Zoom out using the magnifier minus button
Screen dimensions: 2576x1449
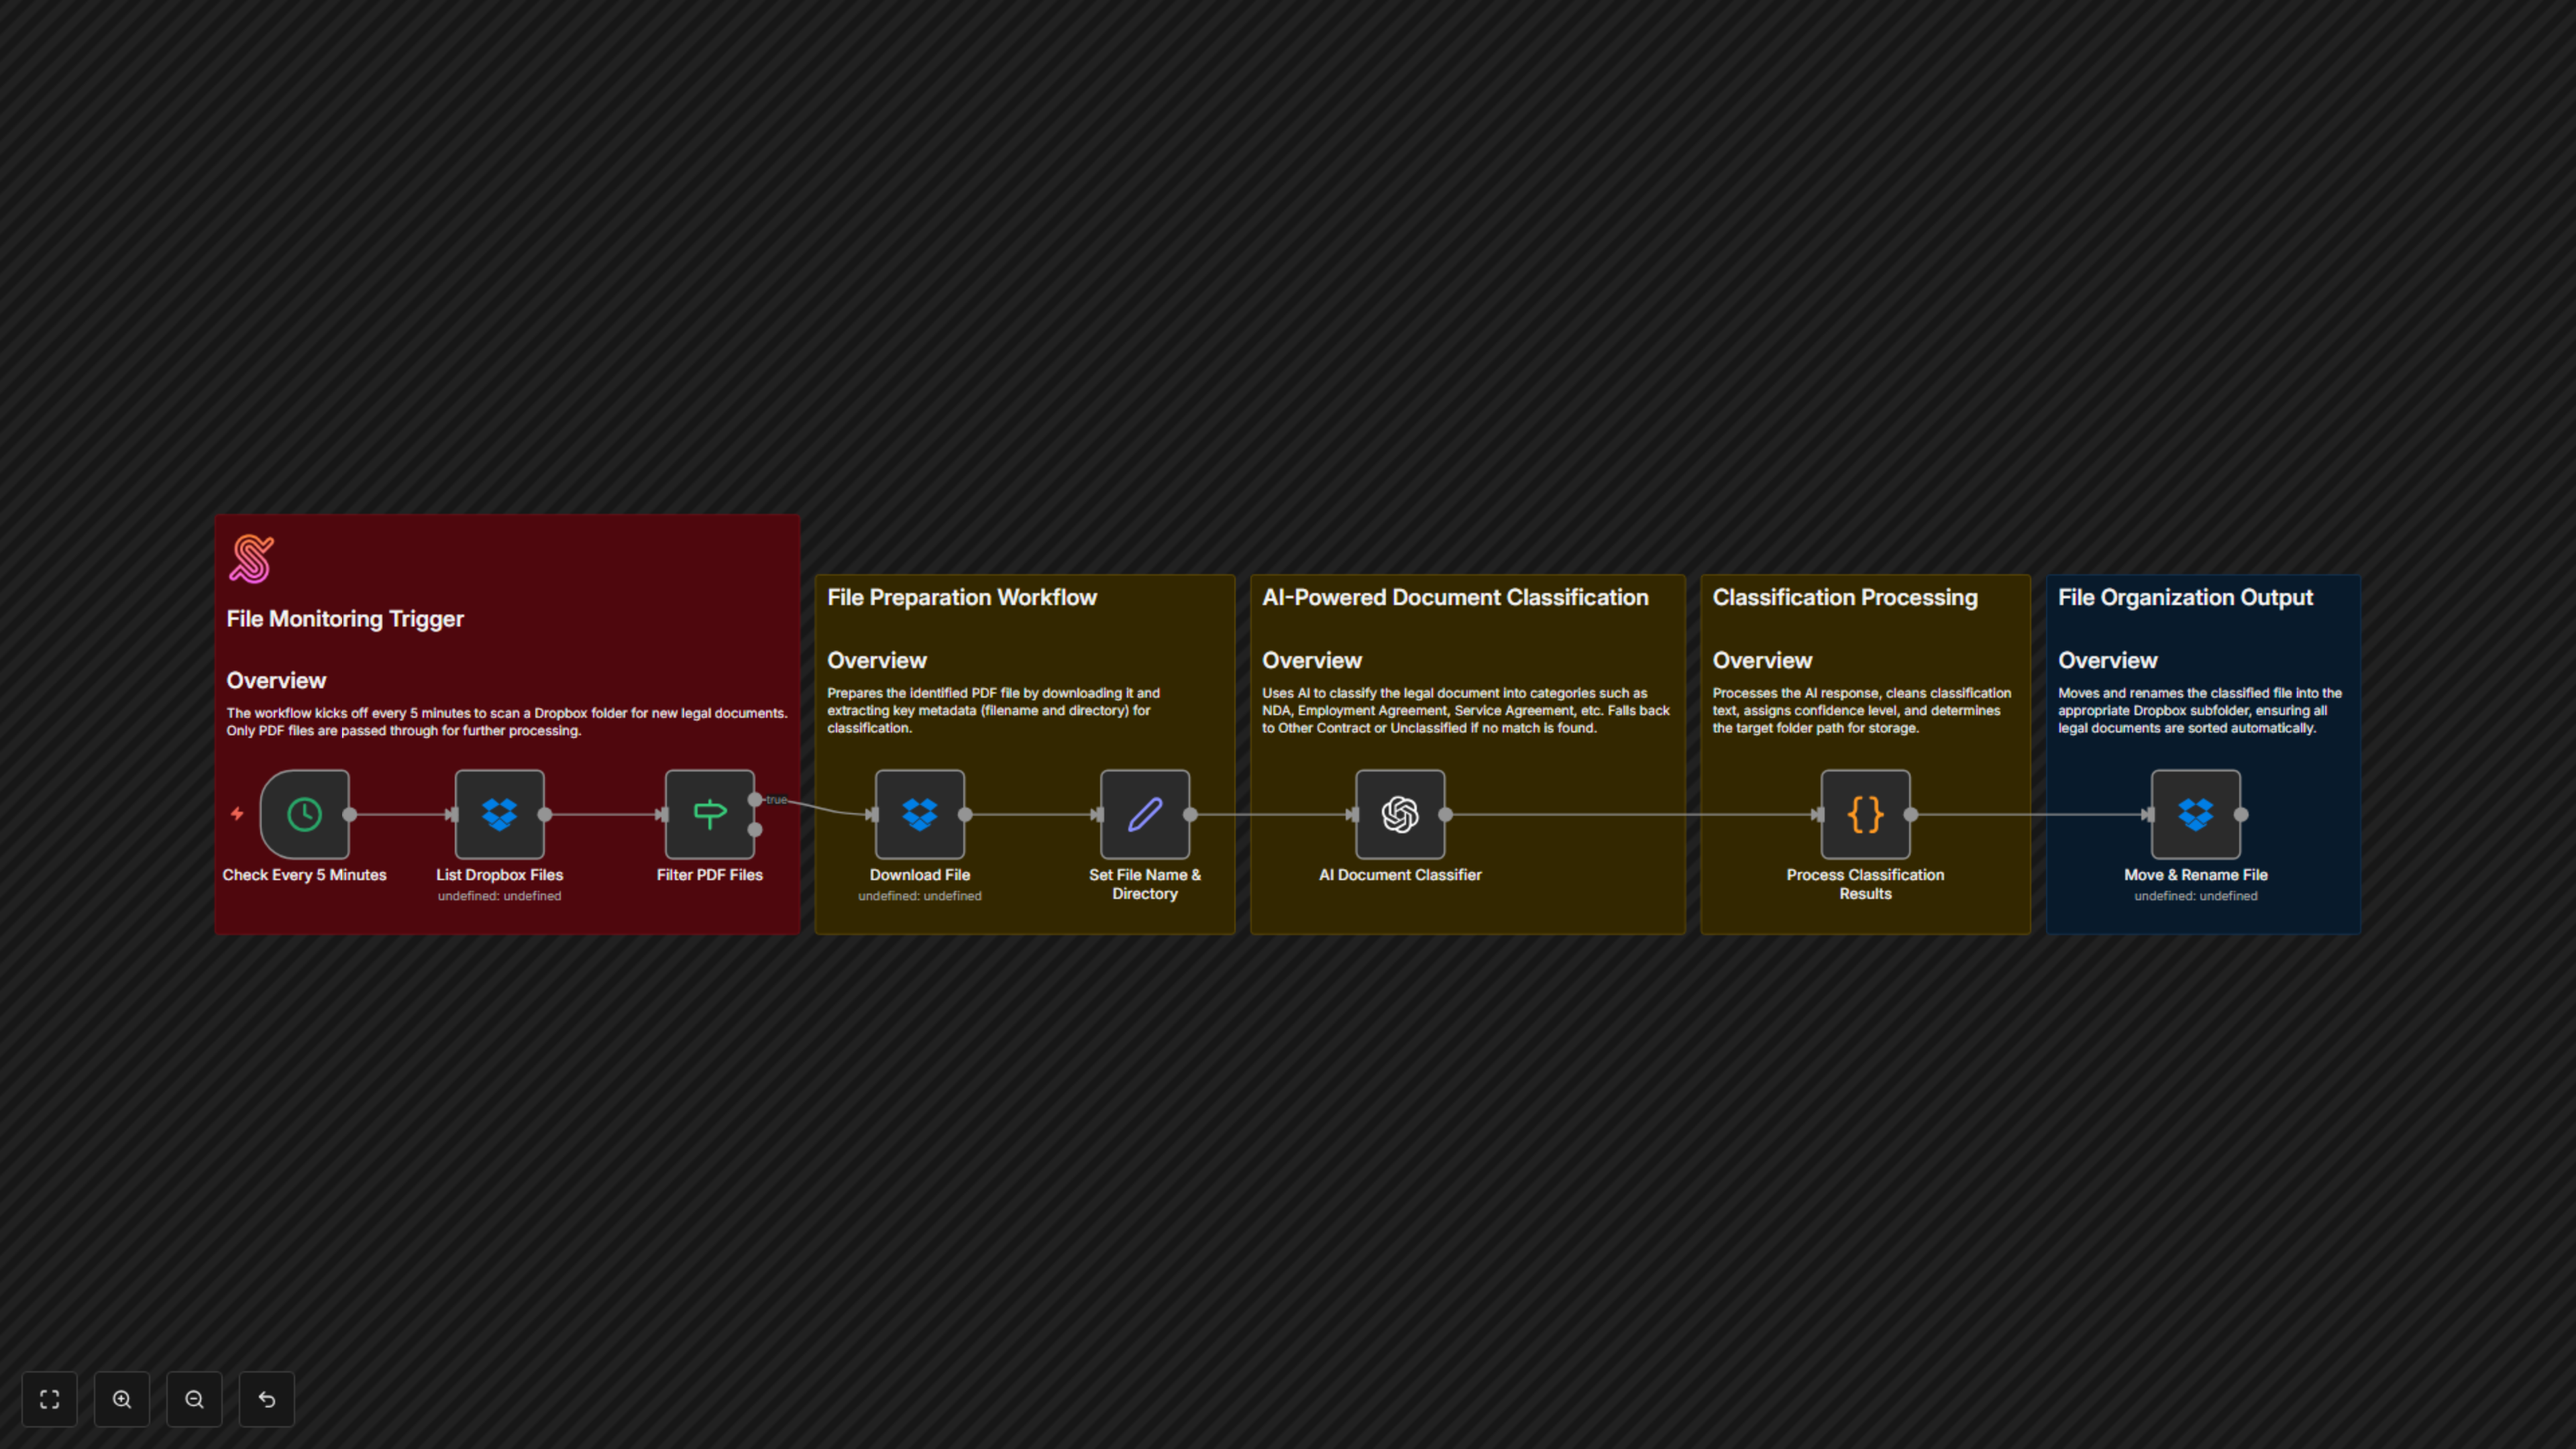(x=194, y=1399)
